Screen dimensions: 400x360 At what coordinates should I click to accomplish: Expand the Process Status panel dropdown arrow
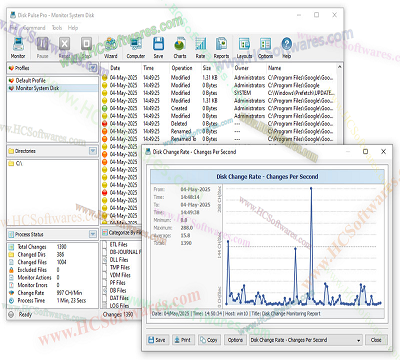click(x=93, y=234)
